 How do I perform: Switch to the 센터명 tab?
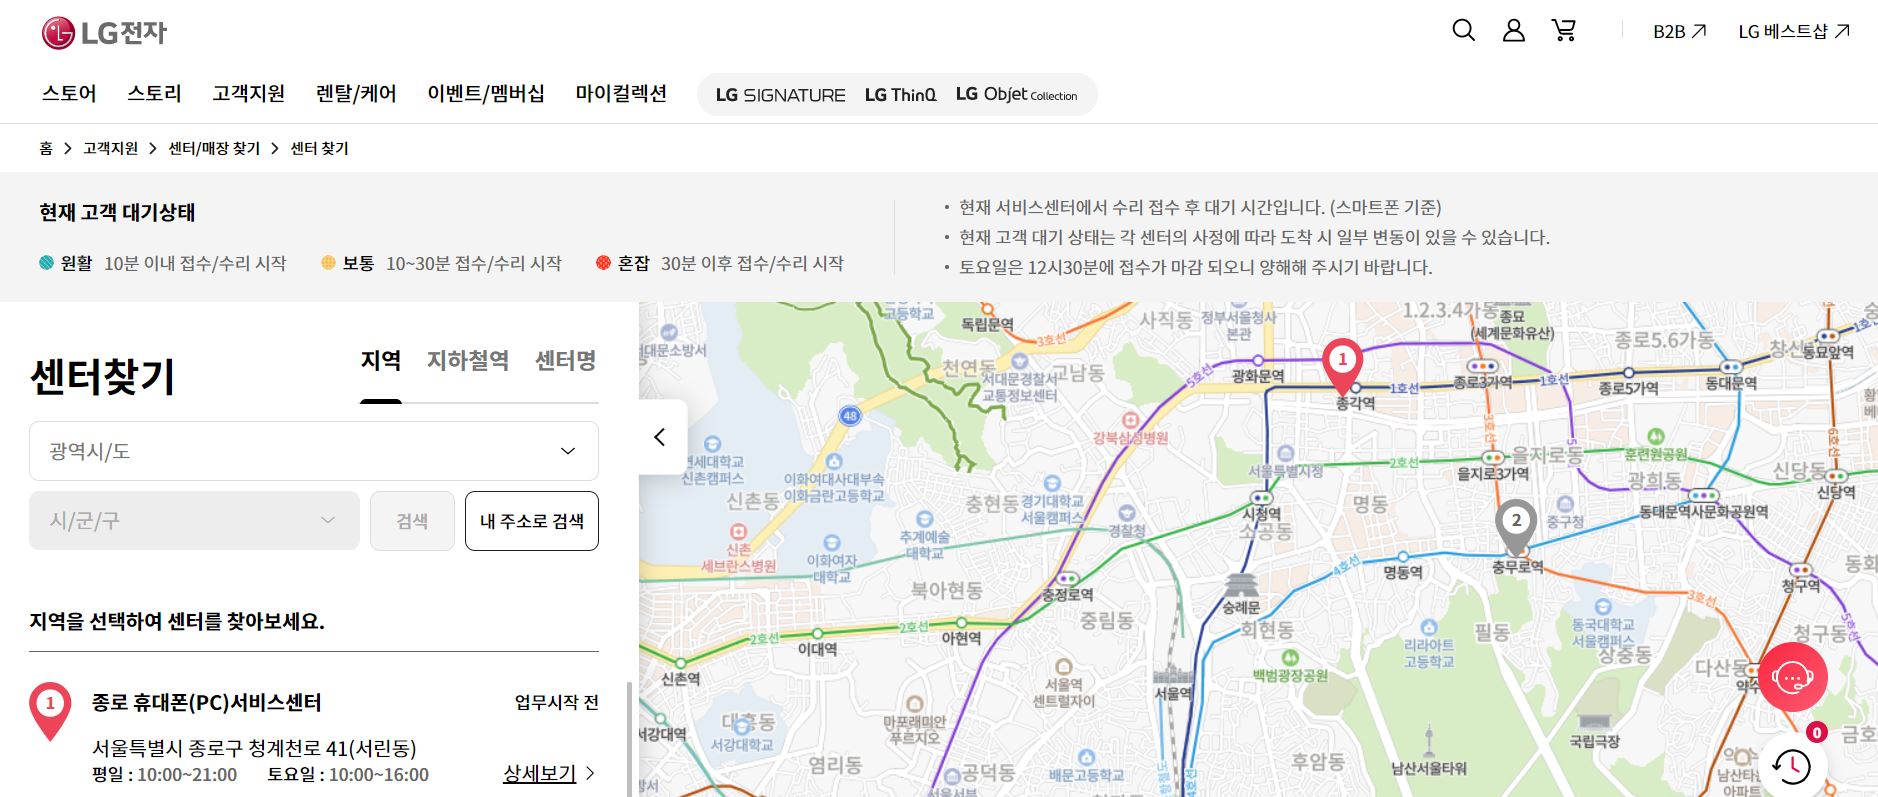(566, 361)
